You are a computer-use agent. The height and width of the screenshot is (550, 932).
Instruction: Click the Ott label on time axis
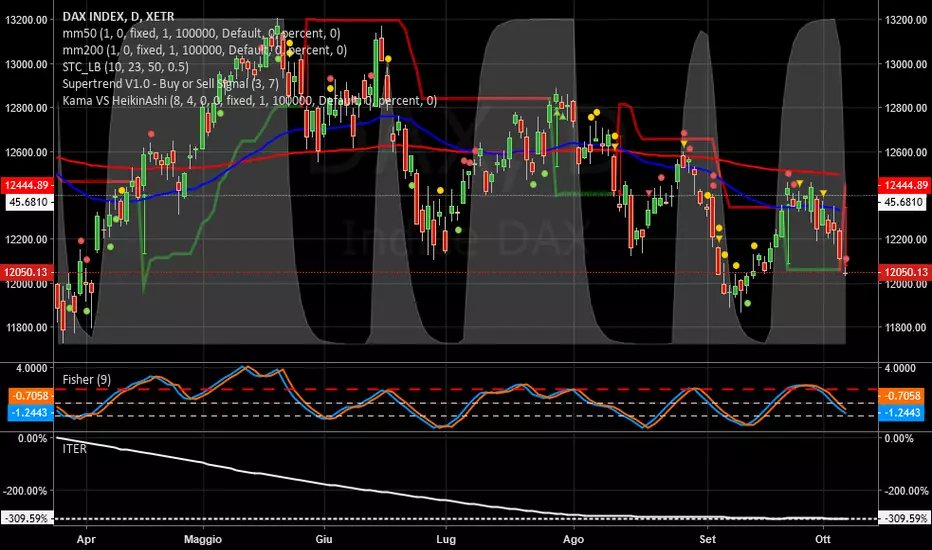(x=823, y=539)
